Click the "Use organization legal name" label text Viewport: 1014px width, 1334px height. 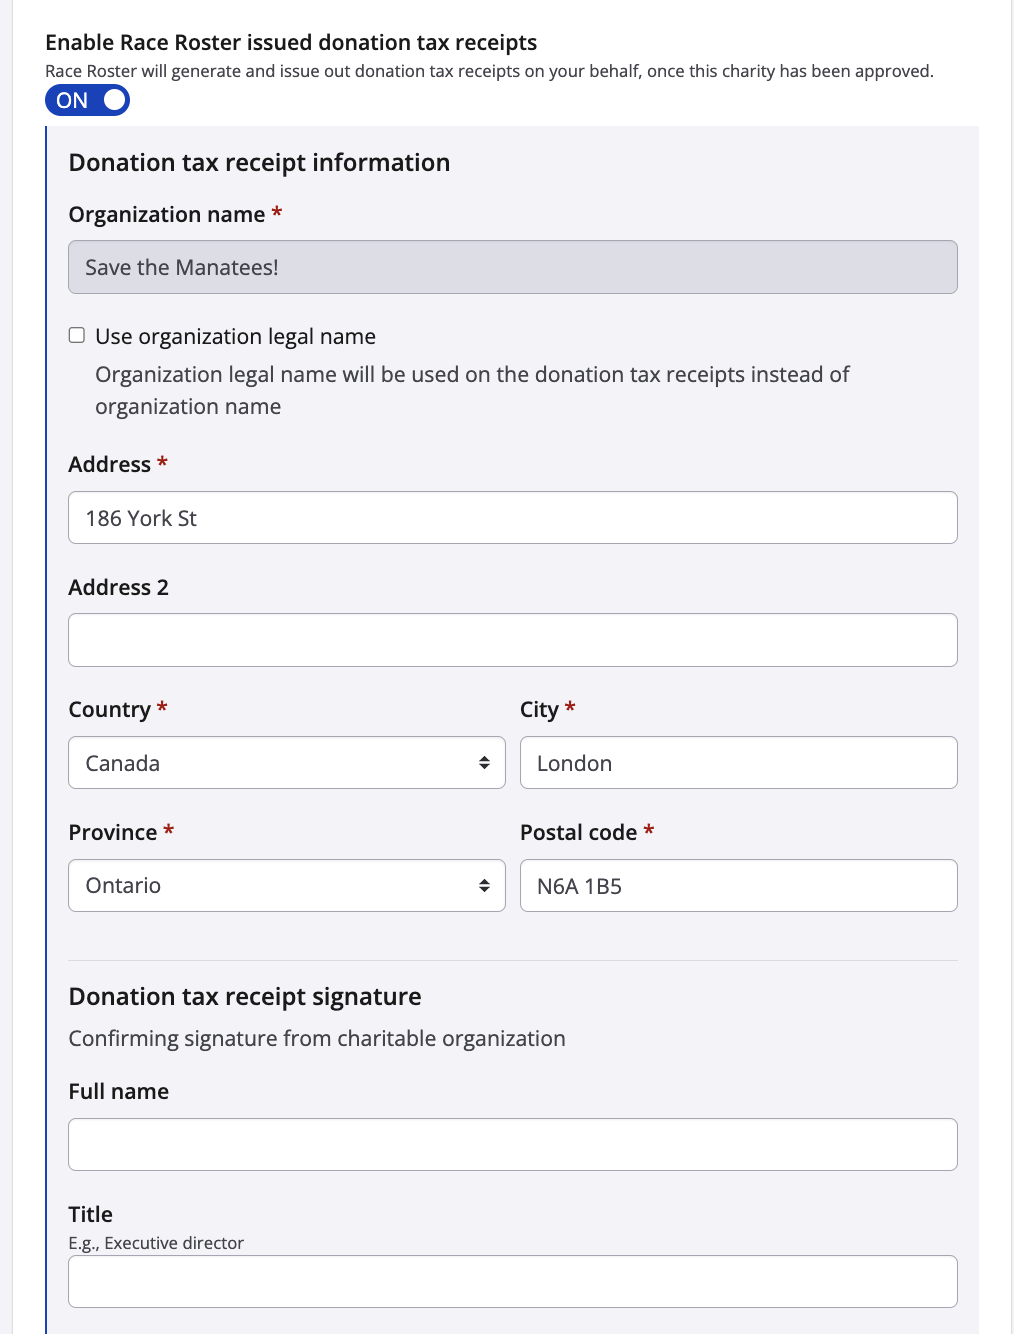[235, 336]
